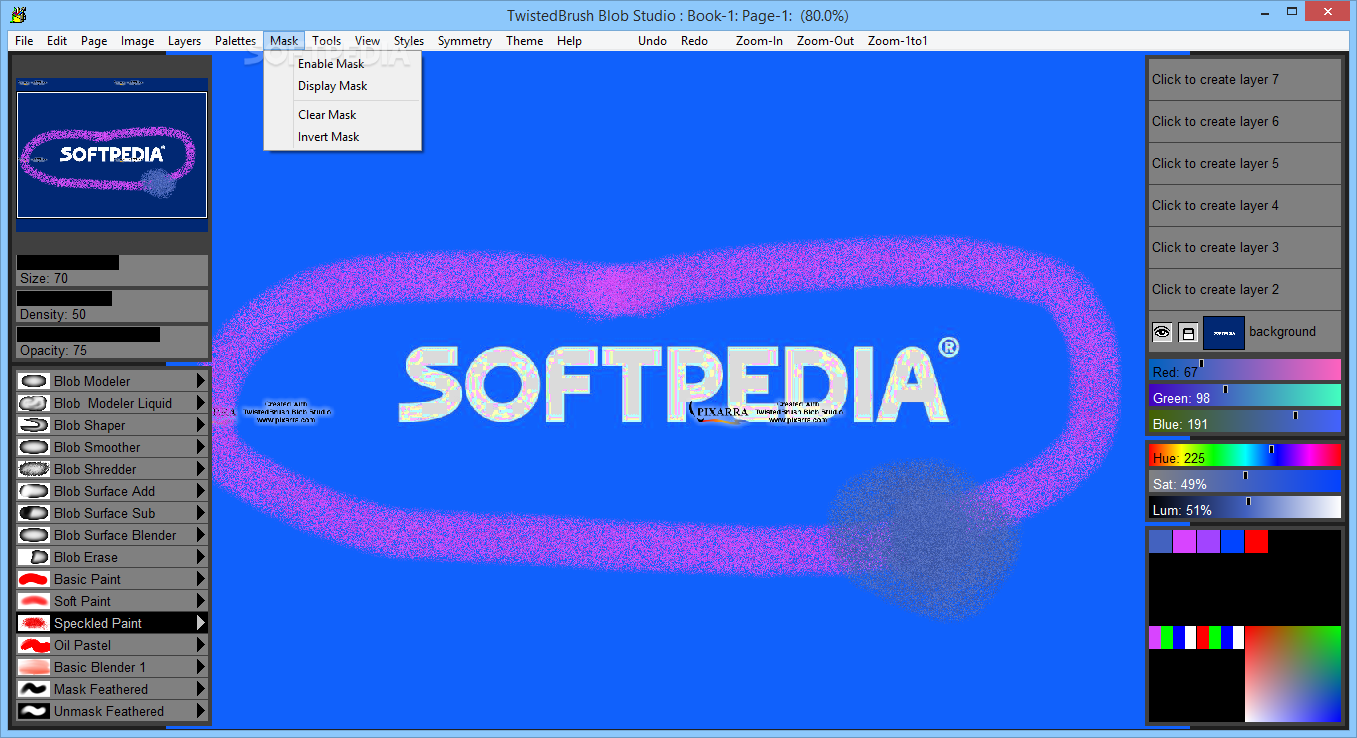Image resolution: width=1357 pixels, height=738 pixels.
Task: Select the Blob Modeler Liquid brush icon
Action: (34, 403)
